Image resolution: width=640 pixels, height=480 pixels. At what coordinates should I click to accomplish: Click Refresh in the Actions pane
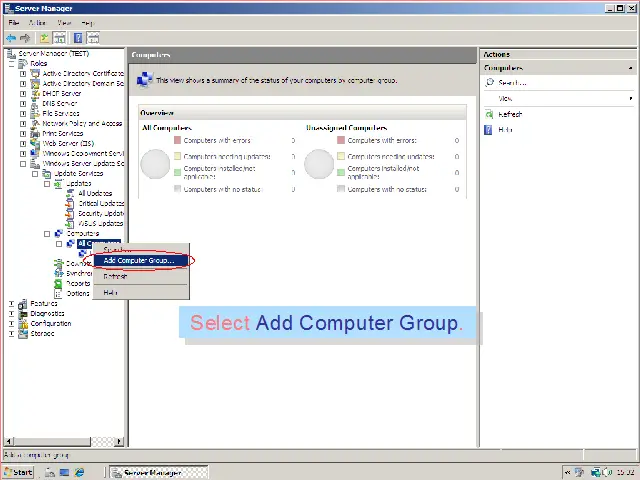coord(510,114)
